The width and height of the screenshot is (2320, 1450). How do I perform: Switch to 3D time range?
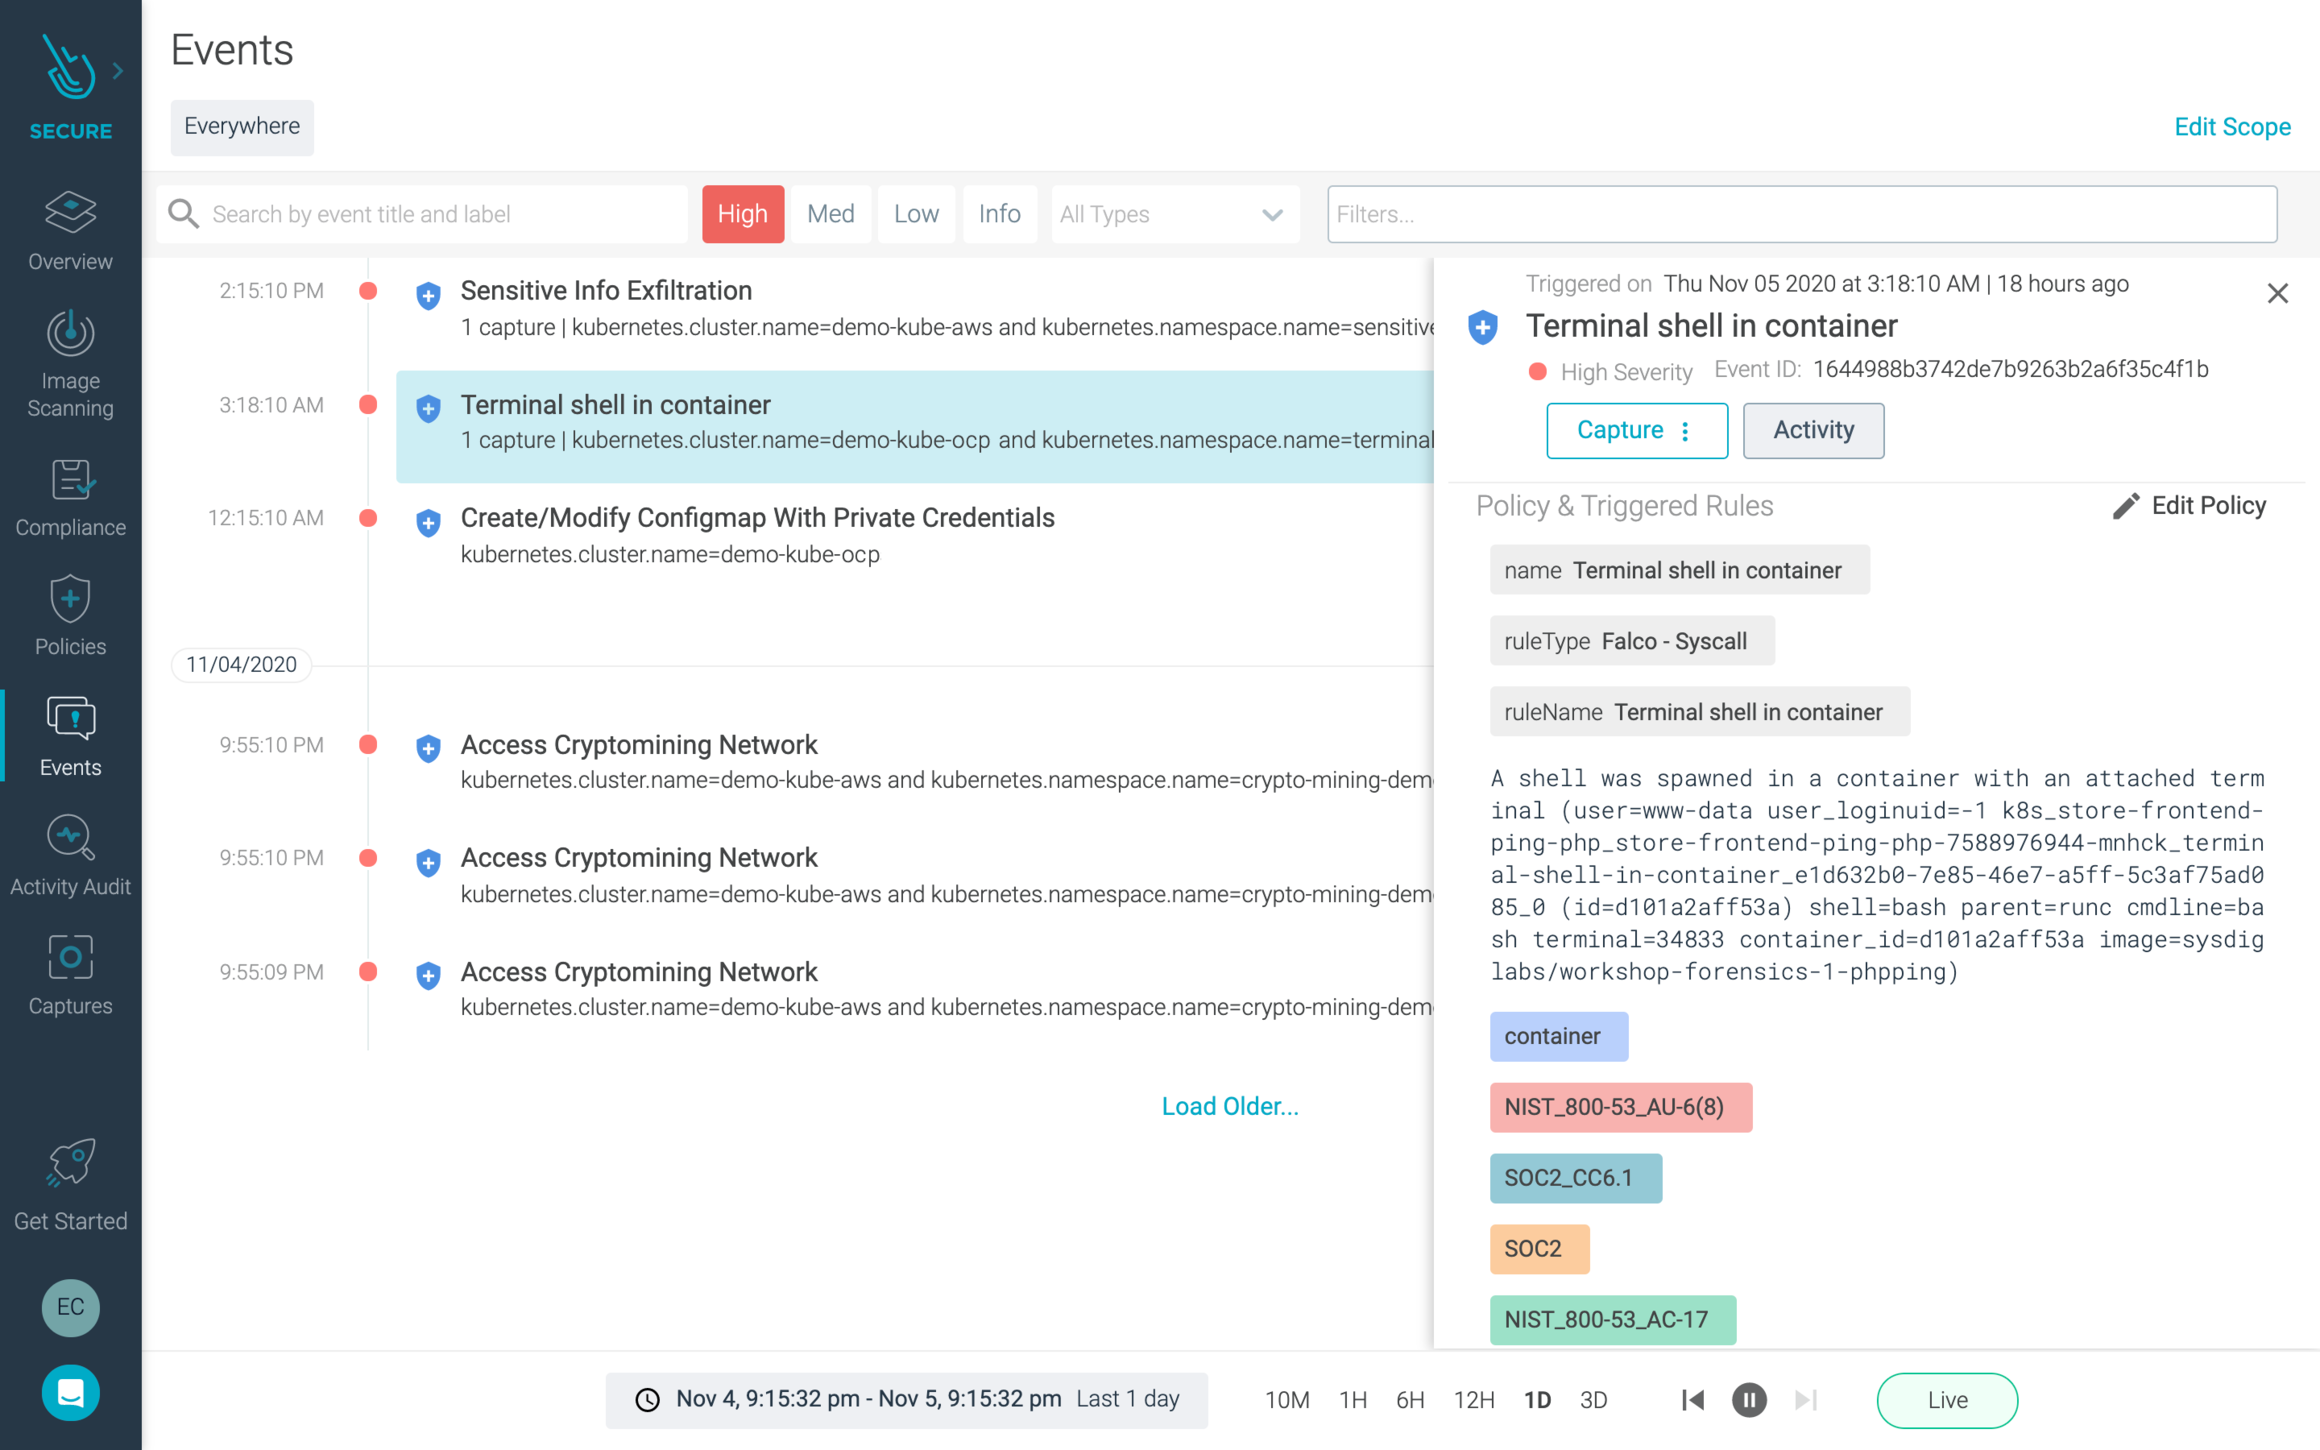pyautogui.click(x=1593, y=1400)
